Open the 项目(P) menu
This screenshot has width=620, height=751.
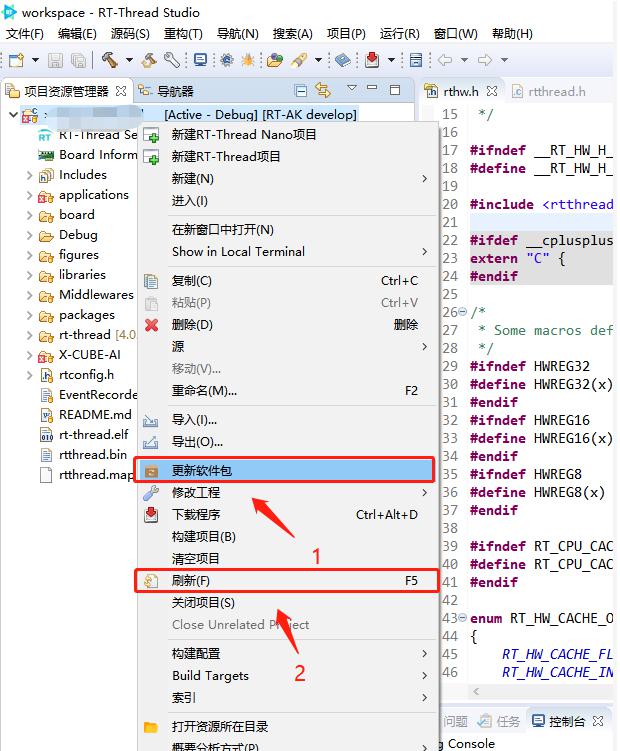346,34
